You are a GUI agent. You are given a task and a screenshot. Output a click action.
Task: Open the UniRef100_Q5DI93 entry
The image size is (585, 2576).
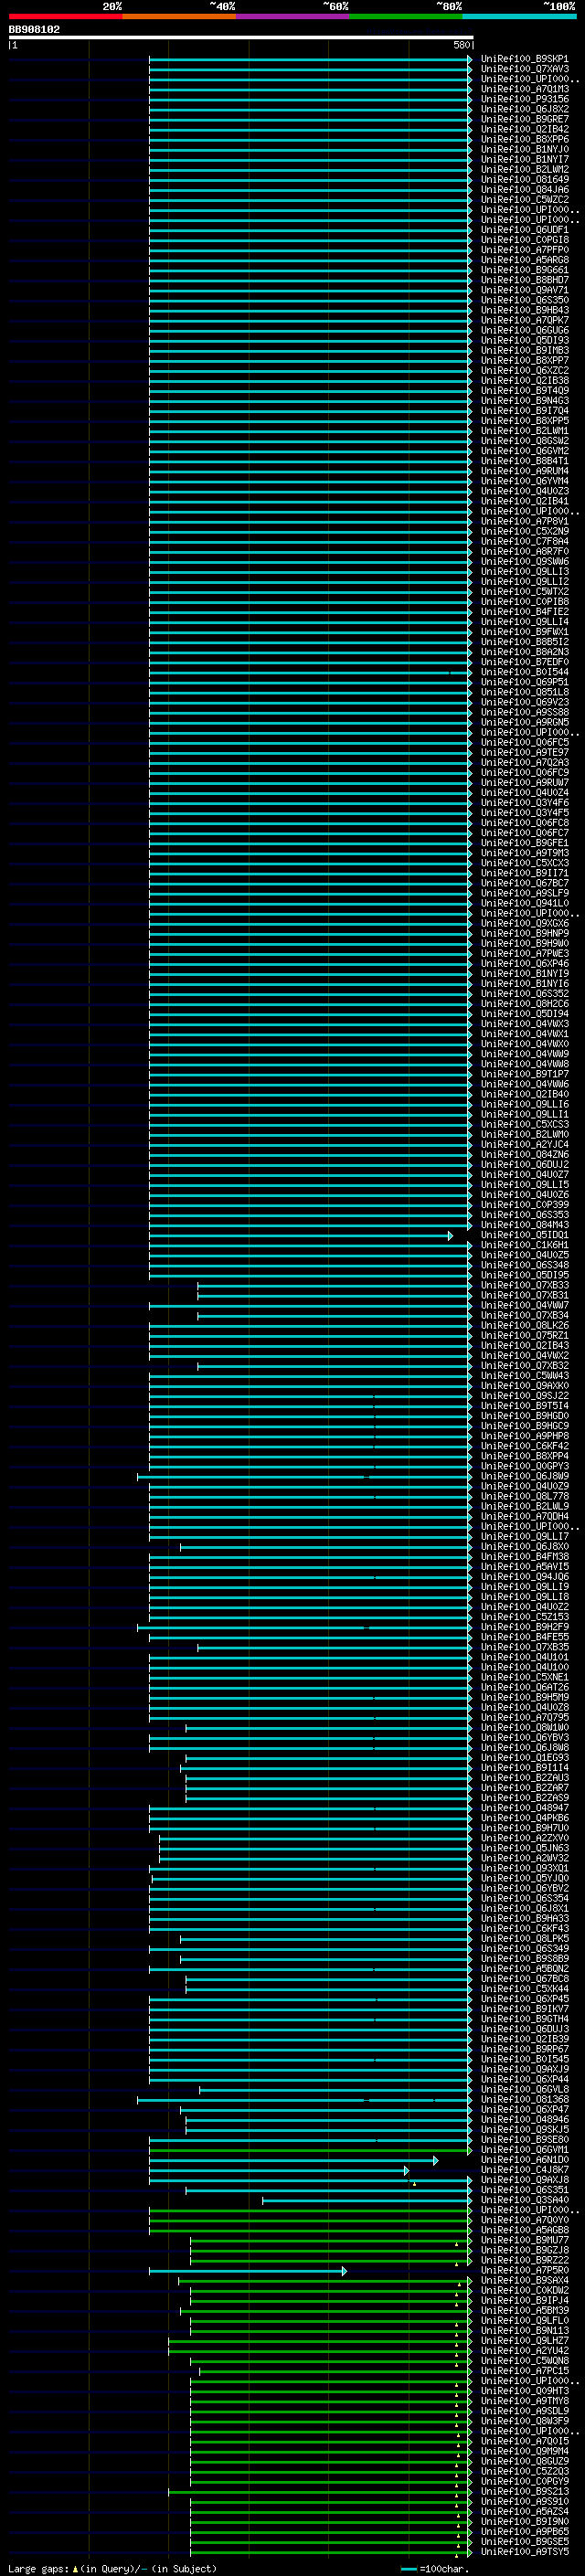[525, 340]
